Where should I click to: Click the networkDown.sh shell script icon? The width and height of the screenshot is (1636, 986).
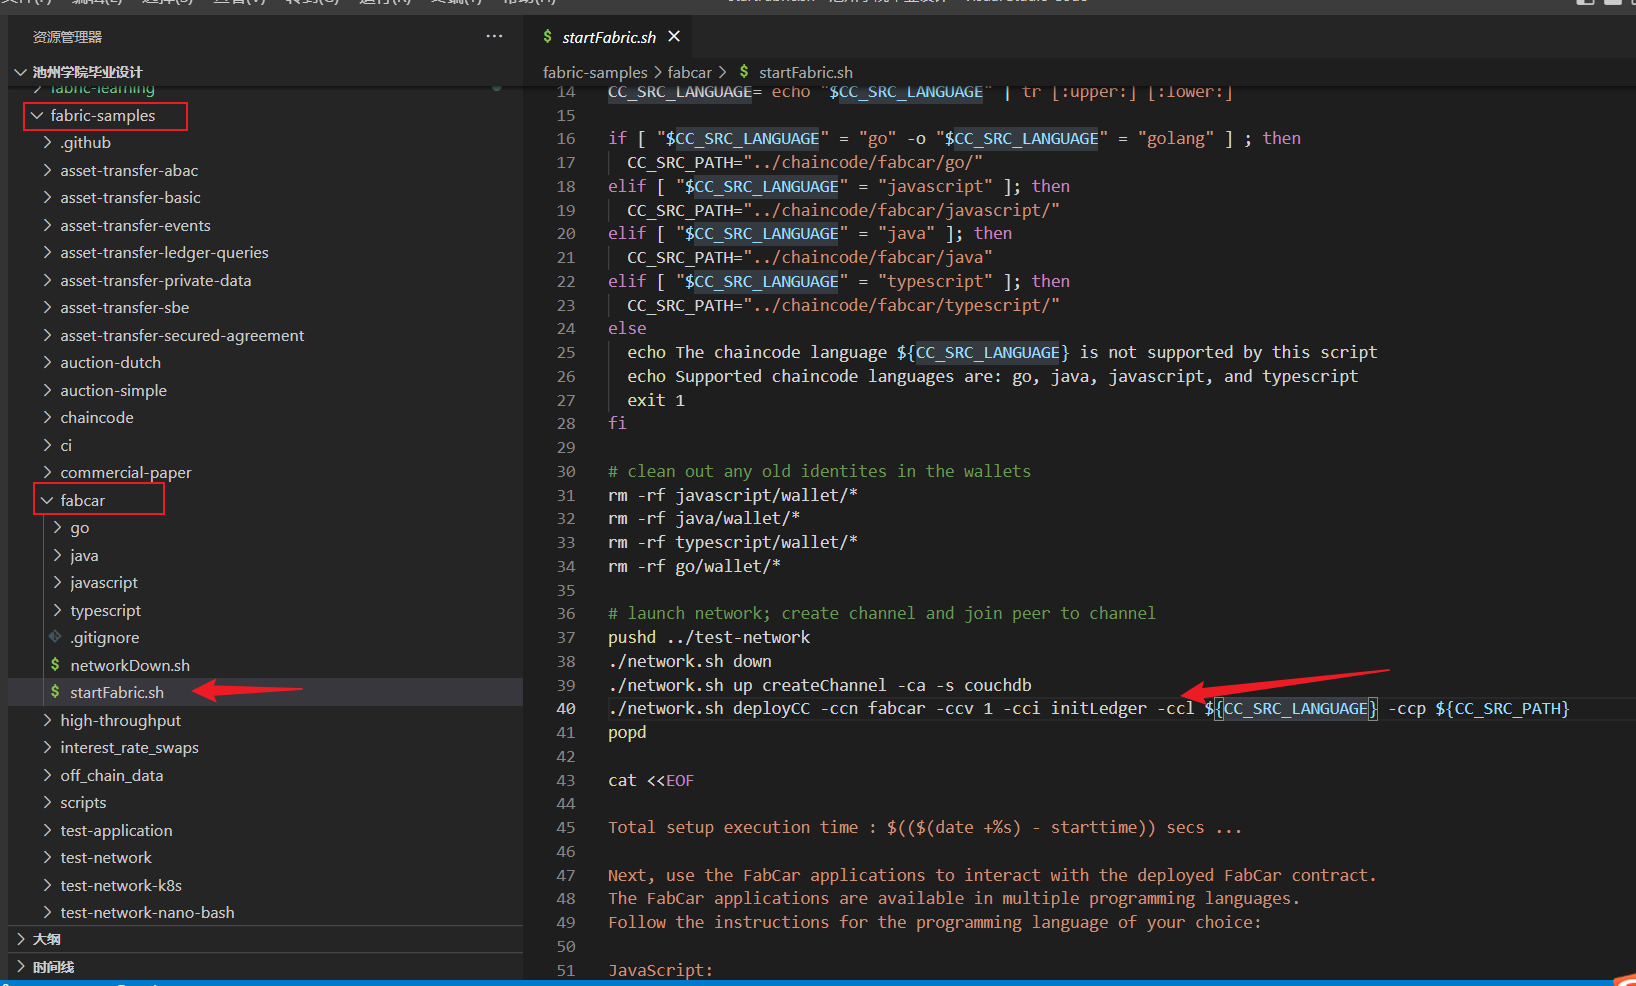tap(55, 664)
